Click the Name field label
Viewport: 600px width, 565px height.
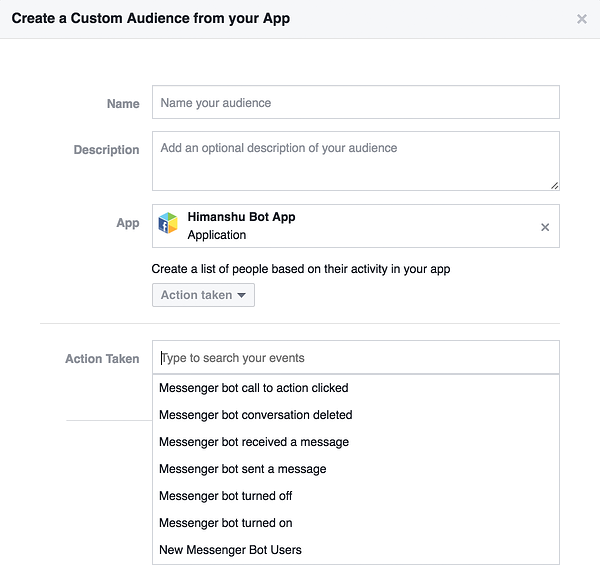(123, 104)
